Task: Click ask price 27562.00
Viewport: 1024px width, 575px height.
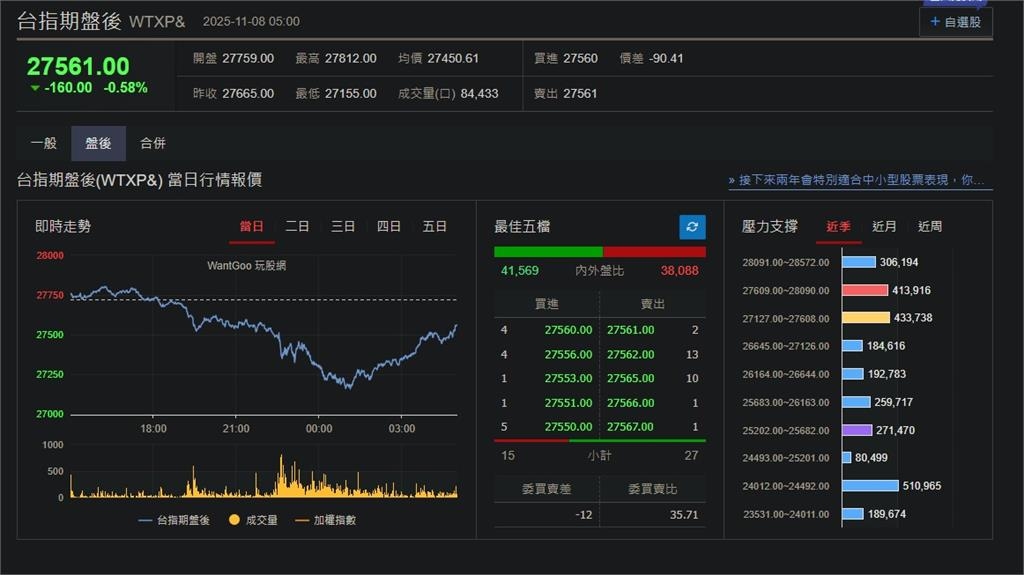Action: click(630, 354)
